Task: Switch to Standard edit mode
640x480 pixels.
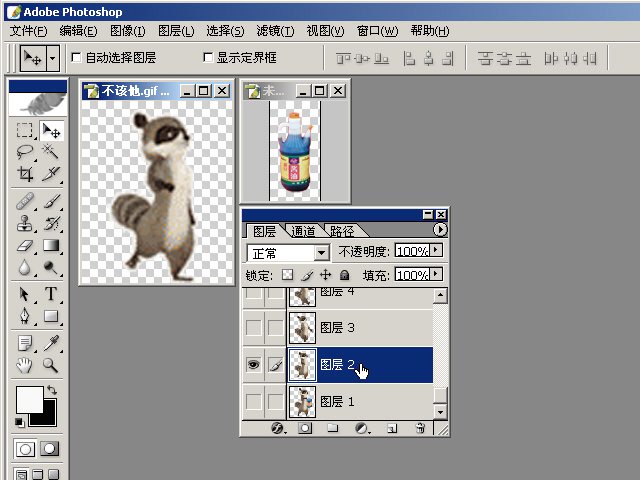Action: click(x=25, y=449)
